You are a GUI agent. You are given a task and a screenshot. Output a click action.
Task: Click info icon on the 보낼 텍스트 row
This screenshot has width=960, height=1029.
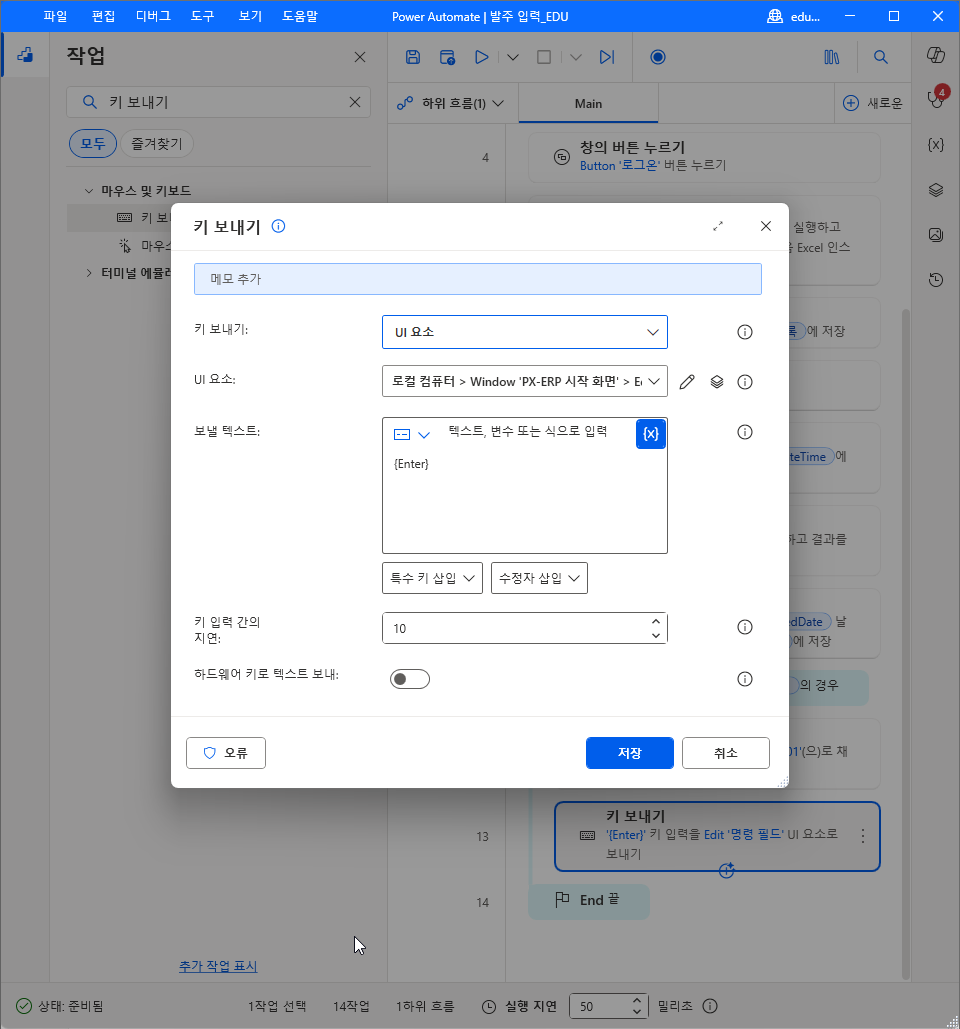pos(745,432)
